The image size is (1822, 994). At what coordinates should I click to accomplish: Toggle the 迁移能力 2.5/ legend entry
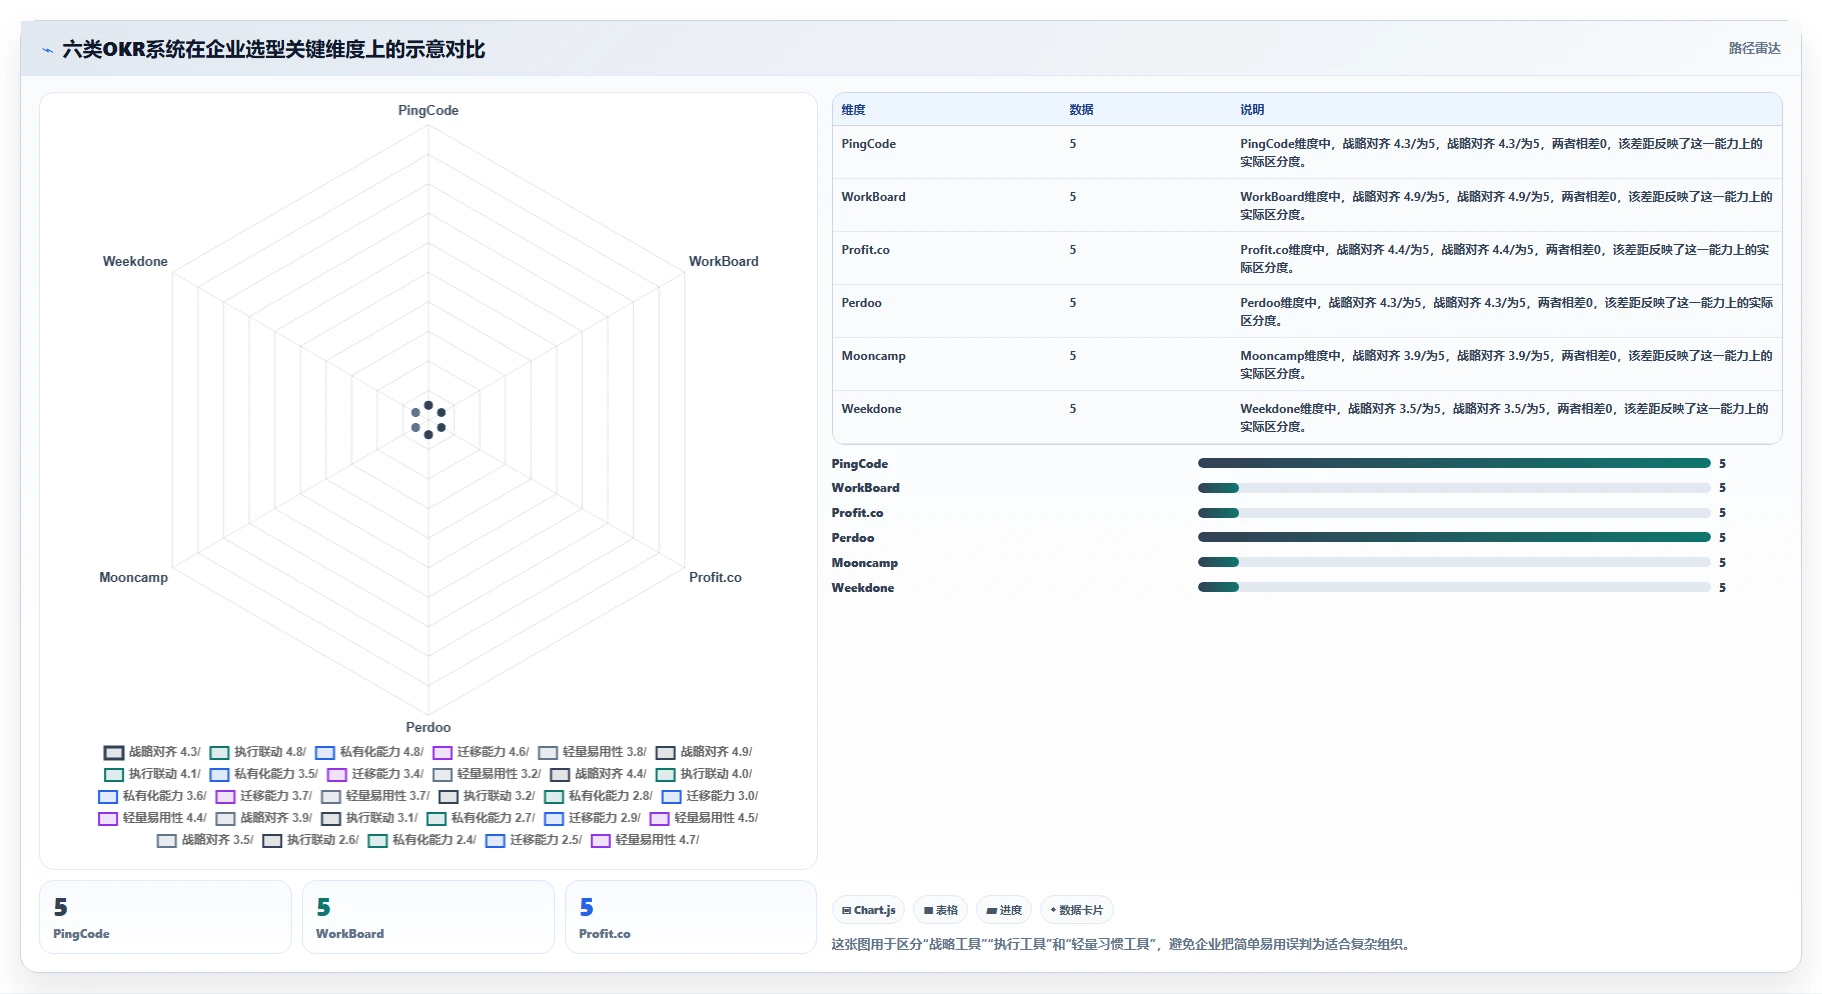coord(534,840)
